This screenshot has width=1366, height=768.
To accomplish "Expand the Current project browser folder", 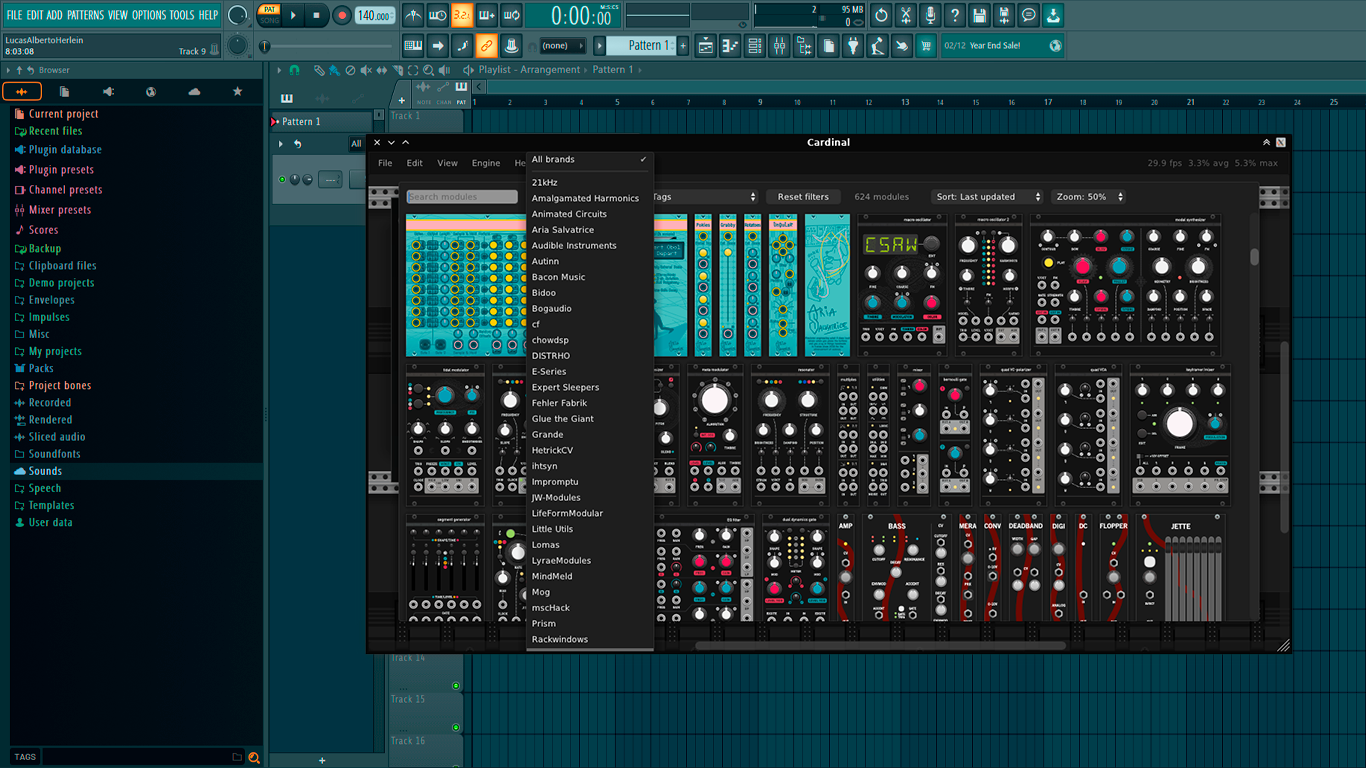I will click(x=63, y=114).
